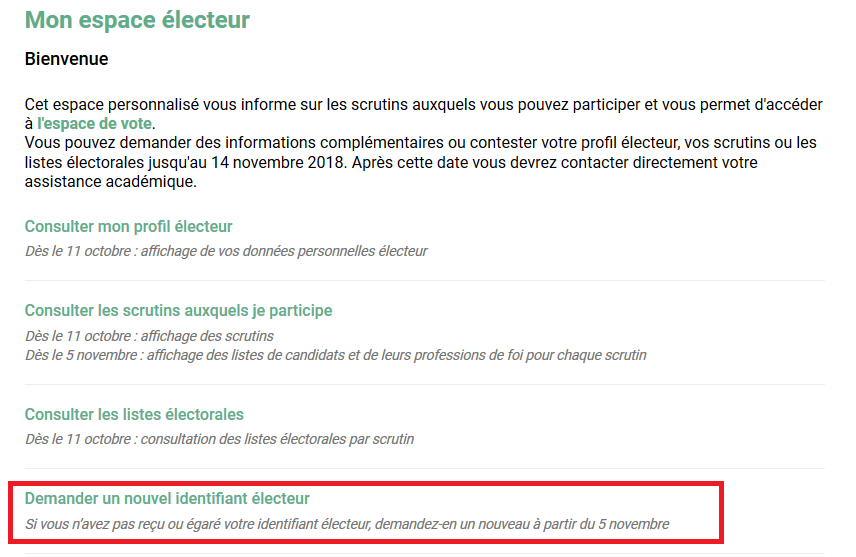Click "Demander un nouvel identifiant électeur"

[x=167, y=498]
